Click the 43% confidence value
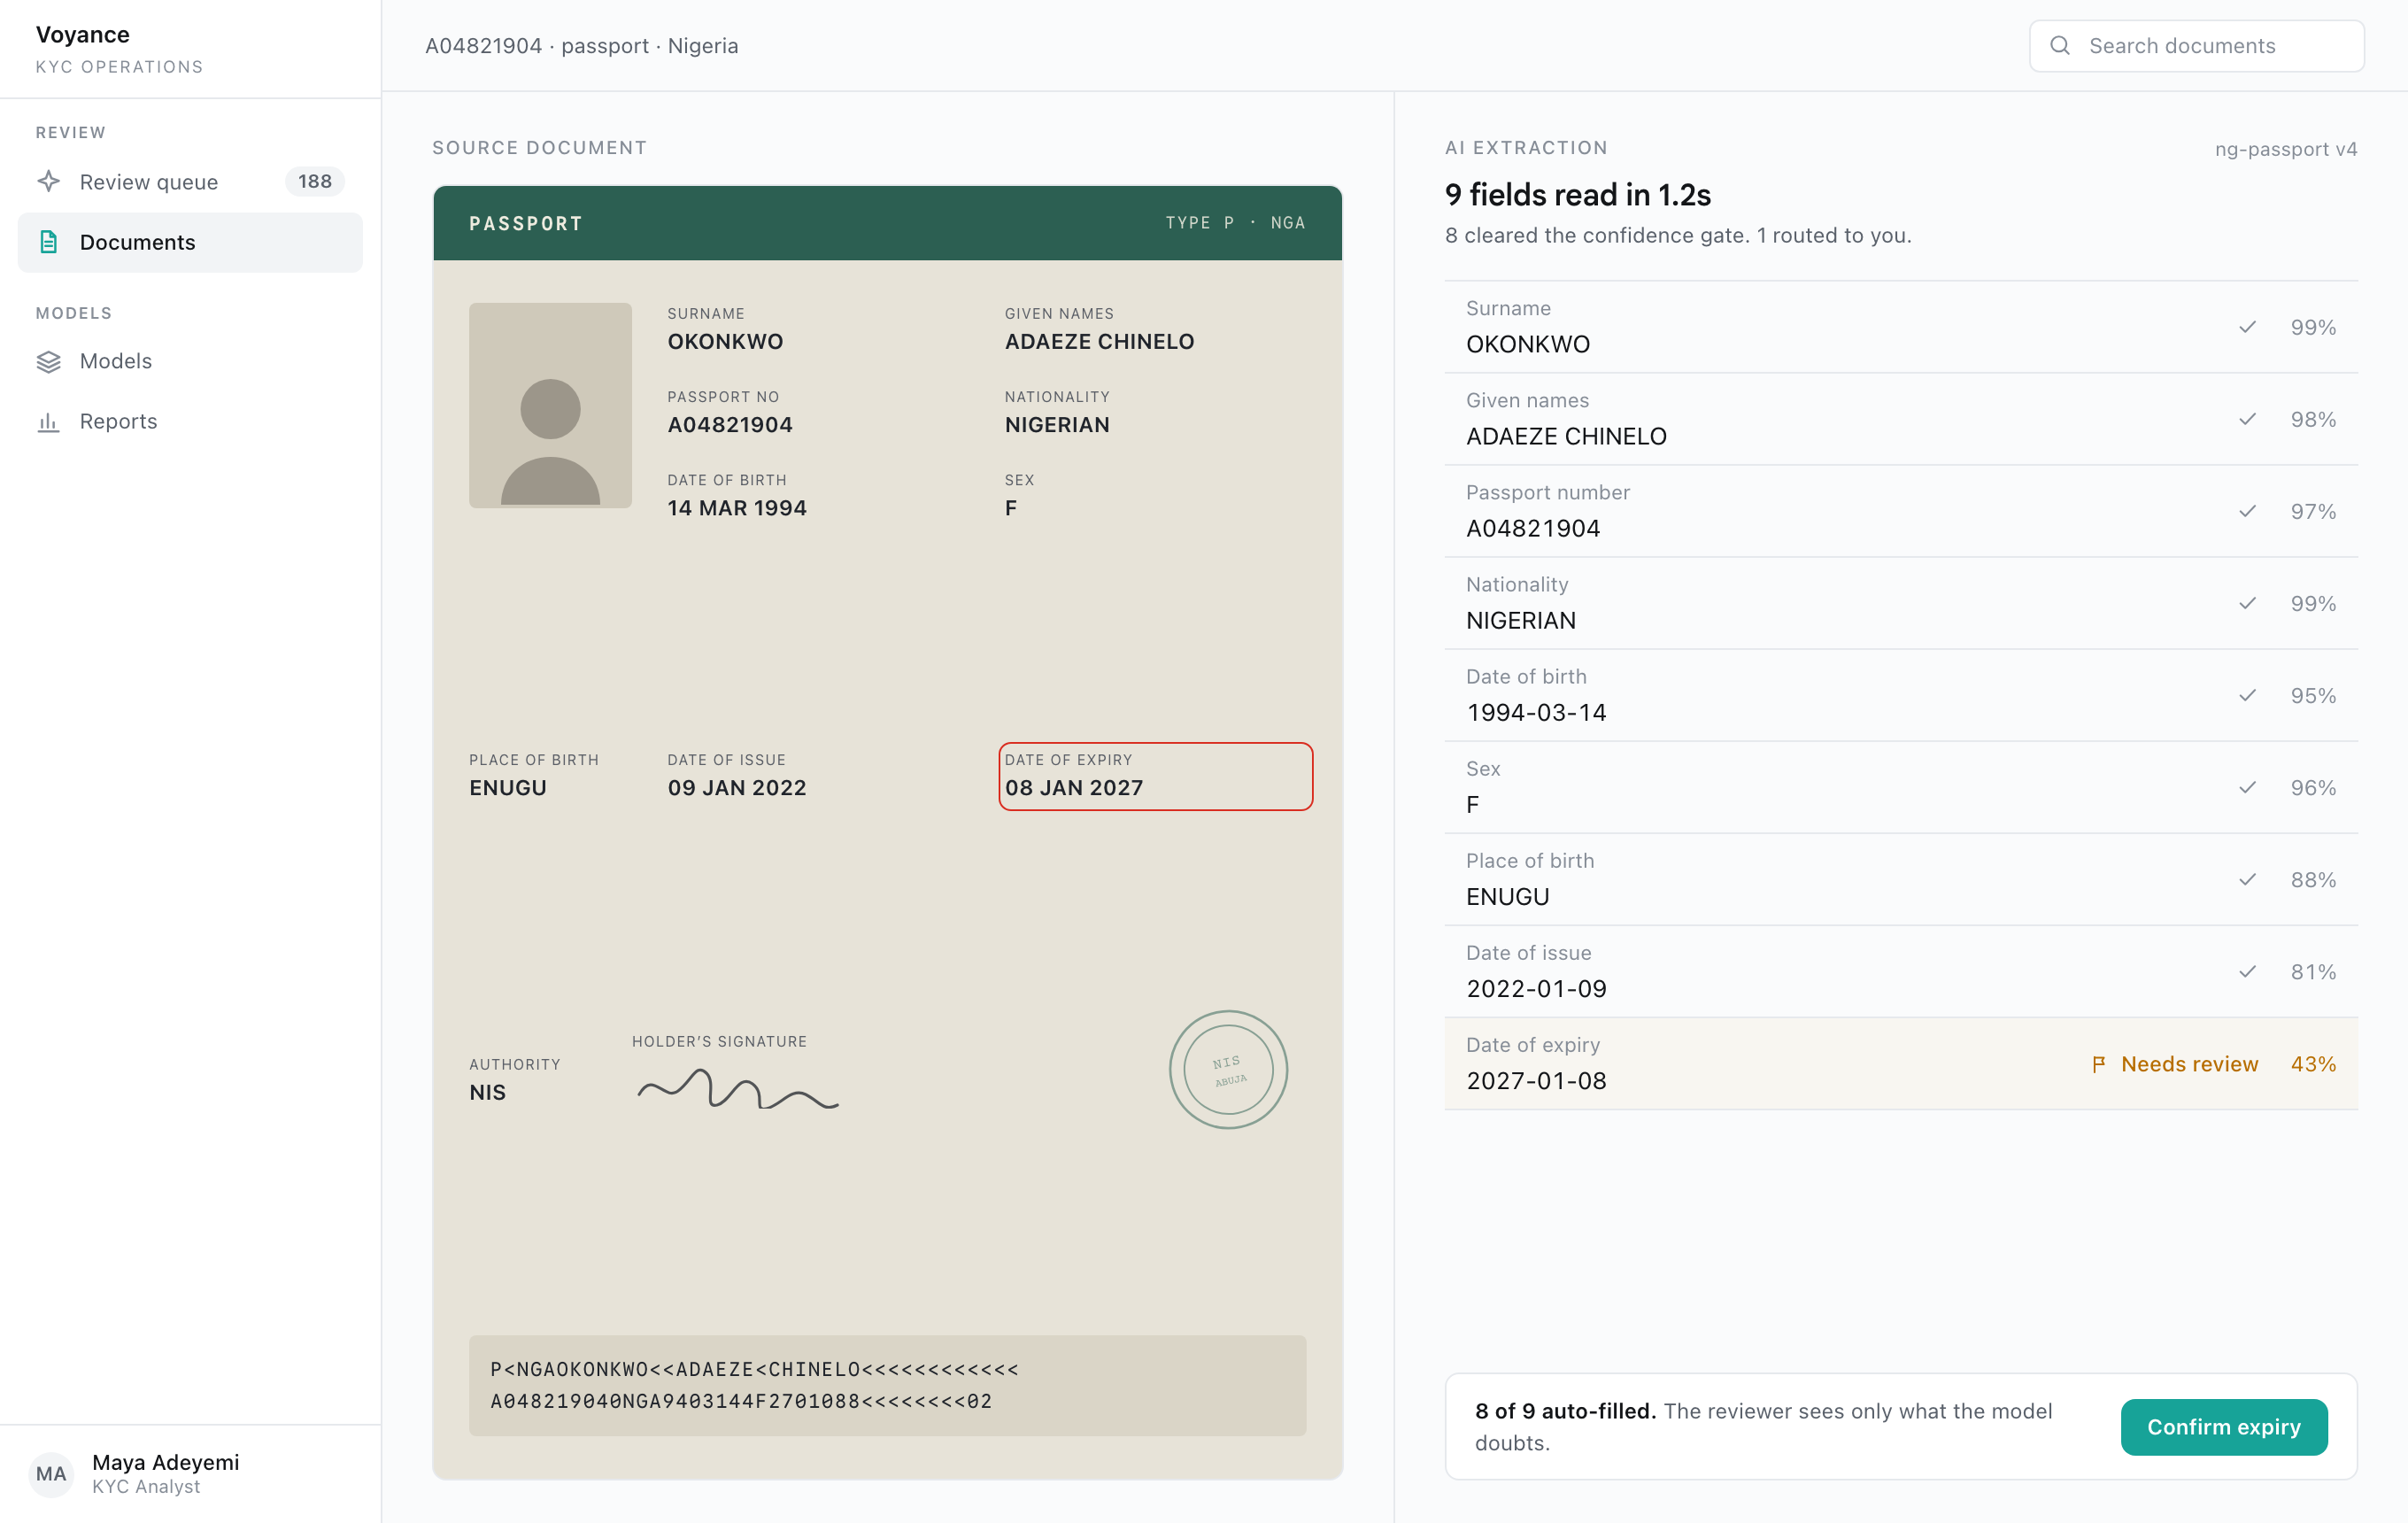Image resolution: width=2408 pixels, height=1523 pixels. [x=2313, y=1064]
